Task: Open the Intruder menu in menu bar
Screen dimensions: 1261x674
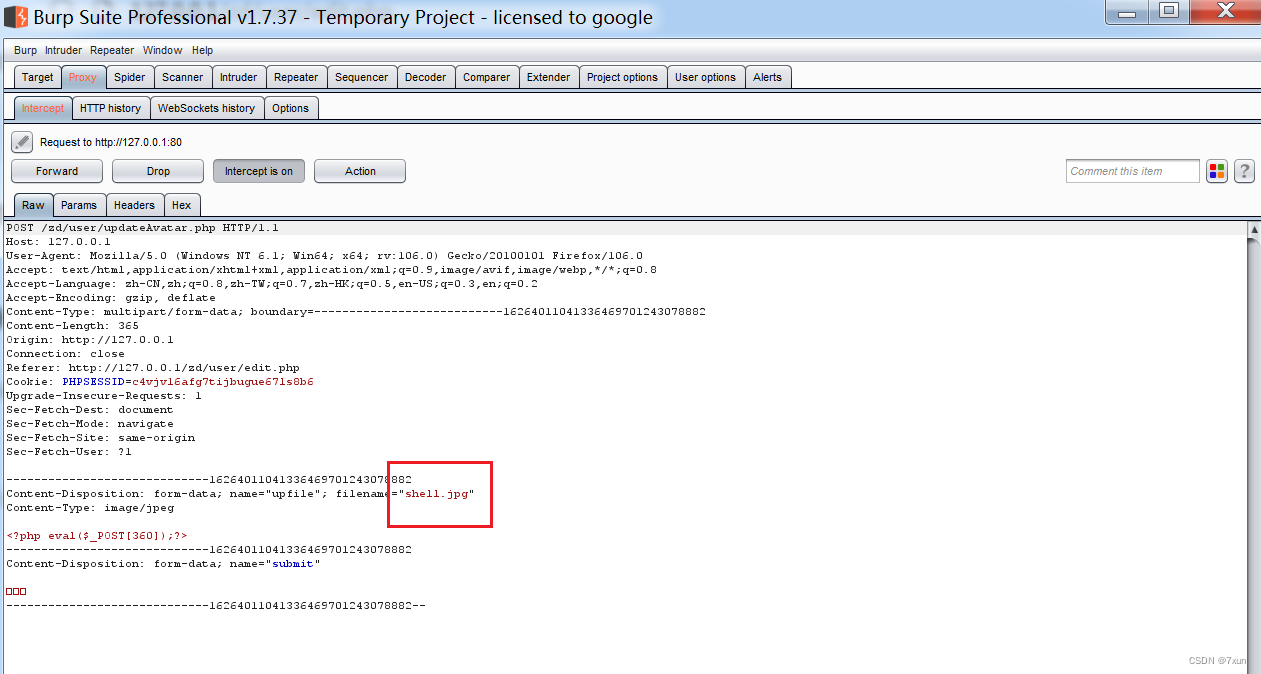Action: coord(63,50)
